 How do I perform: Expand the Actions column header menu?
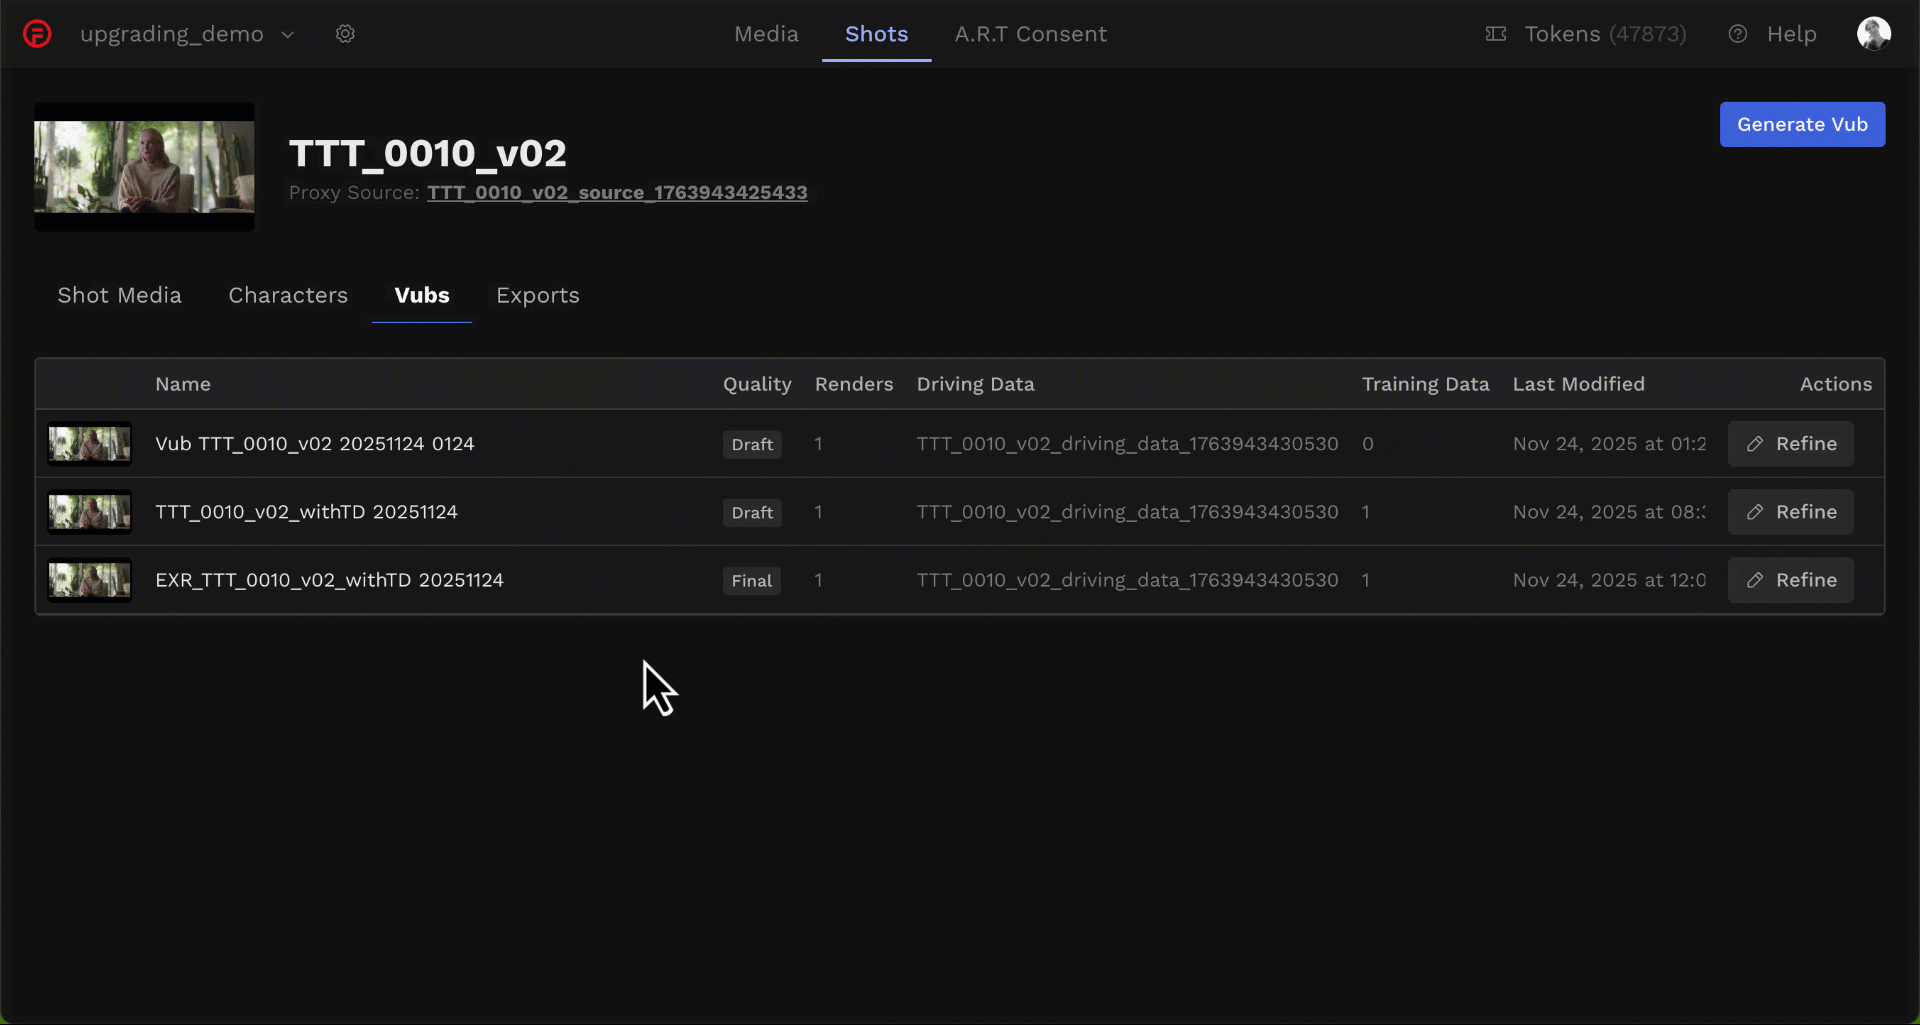click(x=1836, y=384)
